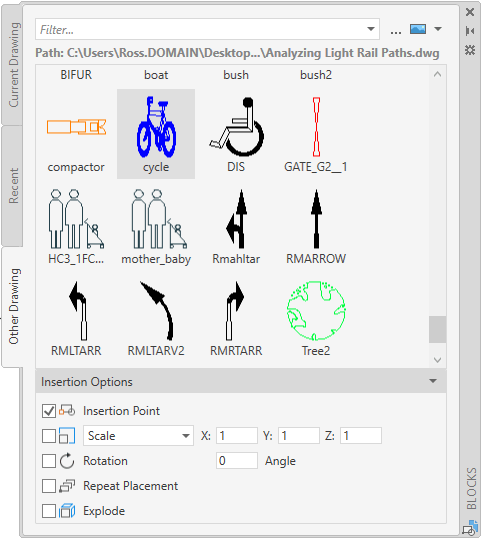Pick the RMLTARR left-turn arrow block

tap(76, 318)
